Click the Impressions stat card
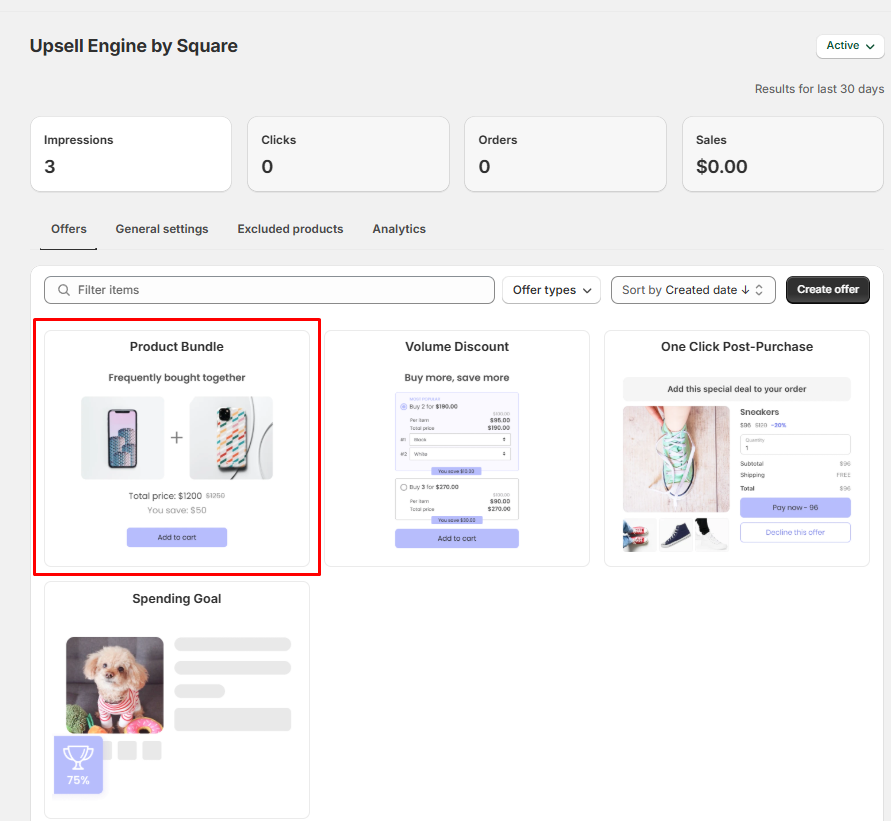891x821 pixels. [131, 154]
